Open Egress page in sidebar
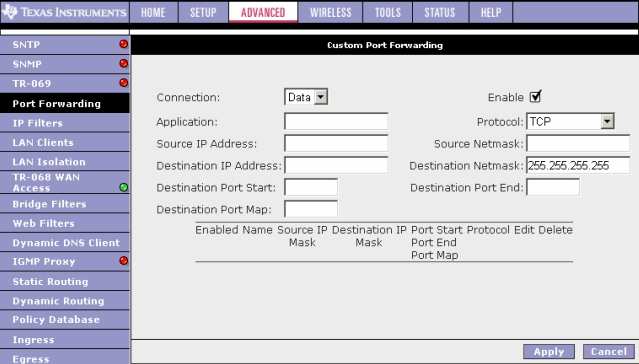Viewport: 639px width, 364px height. (64, 357)
